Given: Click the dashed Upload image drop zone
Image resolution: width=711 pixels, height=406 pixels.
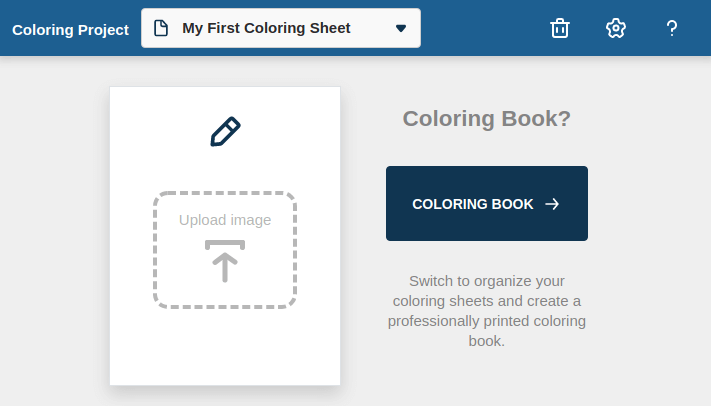Looking at the screenshot, I should (225, 250).
